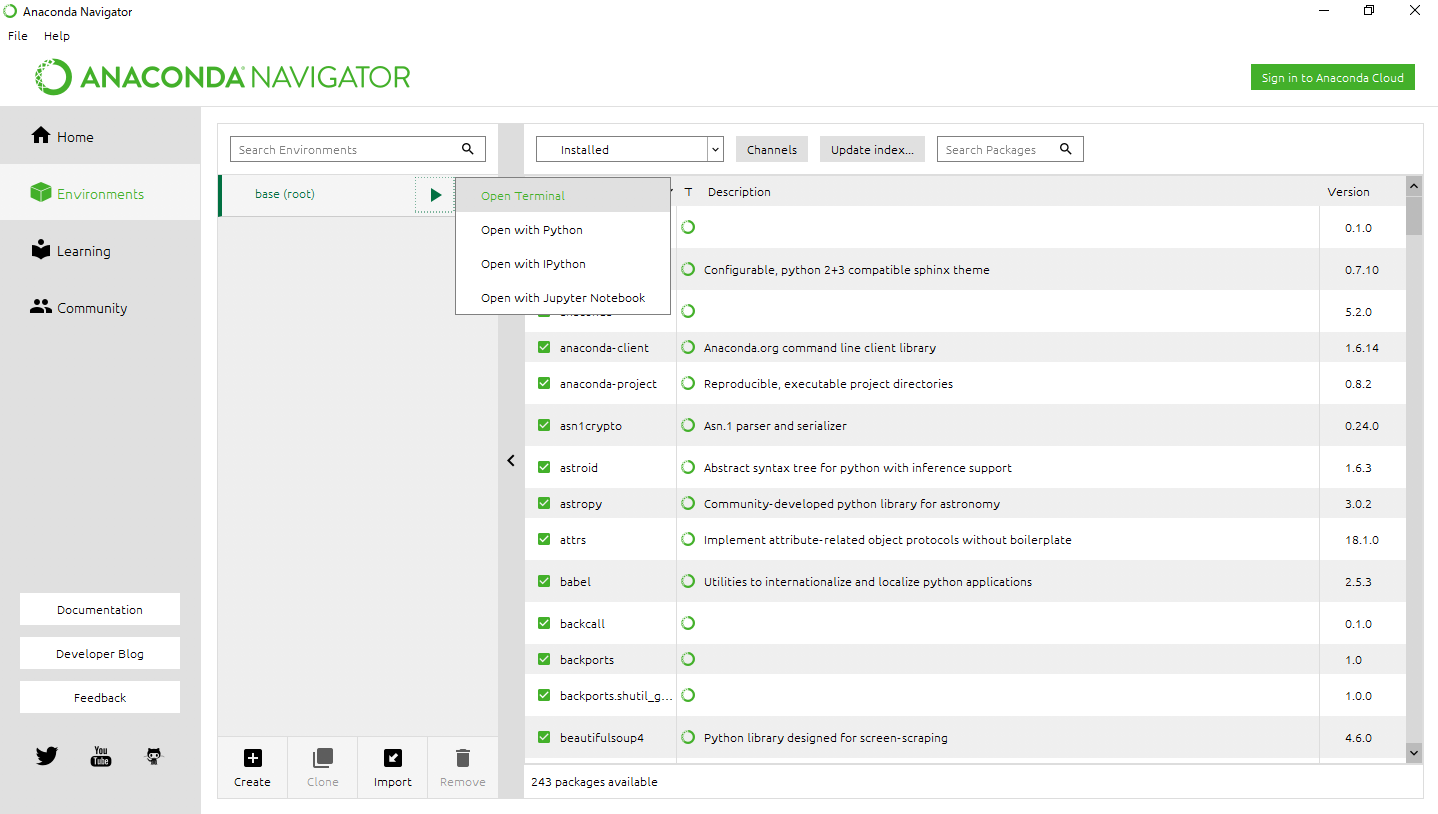Image resolution: width=1438 pixels, height=814 pixels.
Task: Toggle the babel package checkbox
Action: tap(544, 581)
